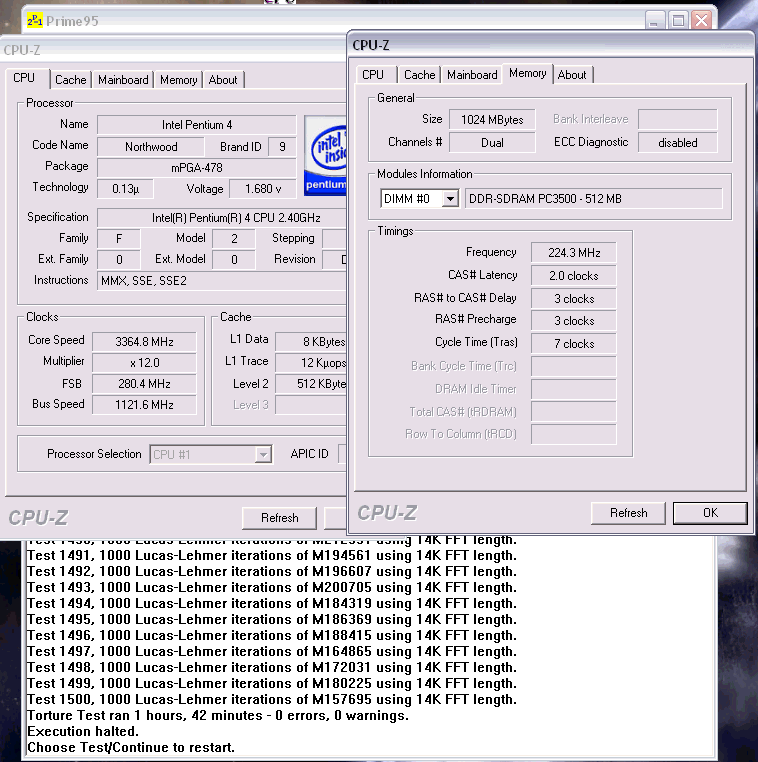Screen dimensions: 758x762
Task: Click the Model value 2
Action: (x=234, y=239)
